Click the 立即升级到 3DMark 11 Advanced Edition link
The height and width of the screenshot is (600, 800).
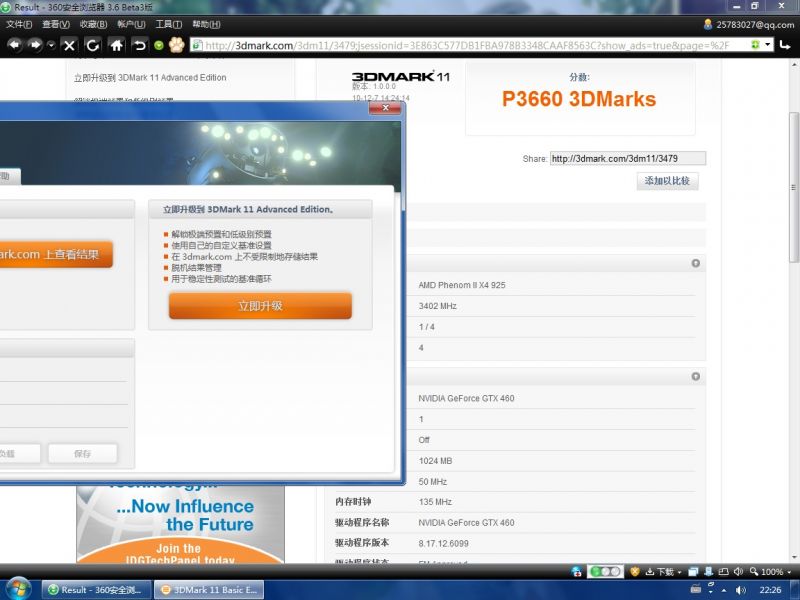pos(150,78)
